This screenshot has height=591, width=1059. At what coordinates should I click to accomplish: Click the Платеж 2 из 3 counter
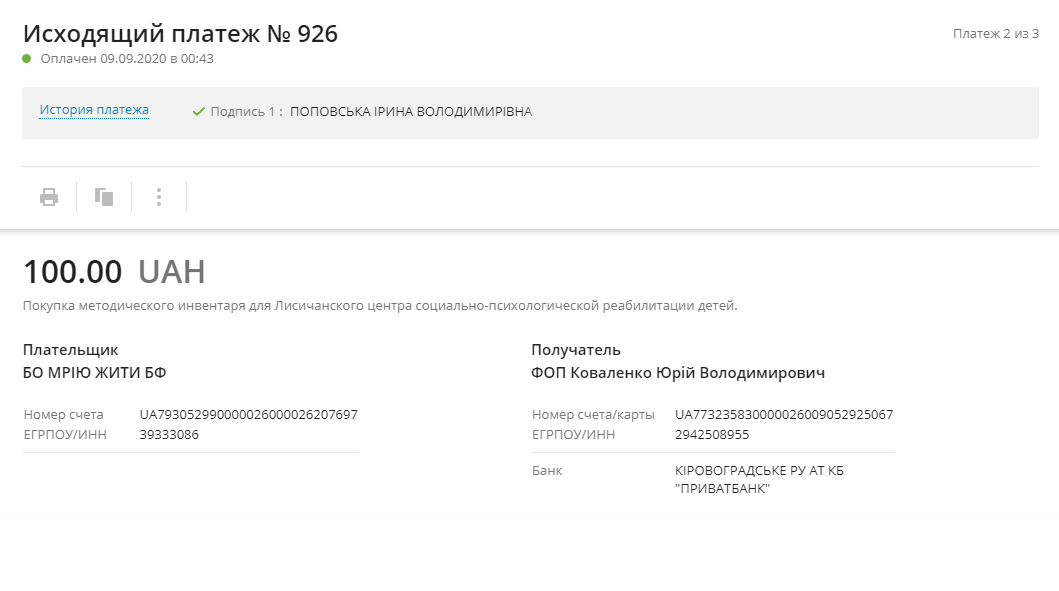pos(996,34)
